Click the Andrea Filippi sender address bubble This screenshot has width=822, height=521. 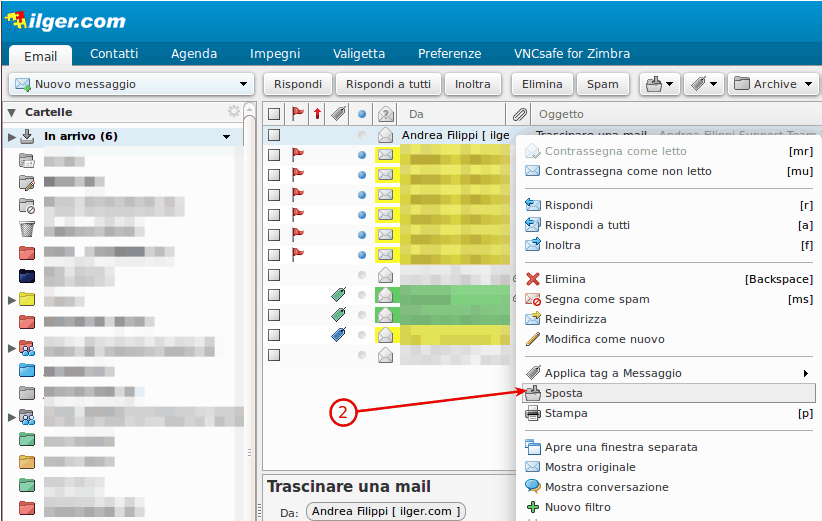pyautogui.click(x=386, y=511)
